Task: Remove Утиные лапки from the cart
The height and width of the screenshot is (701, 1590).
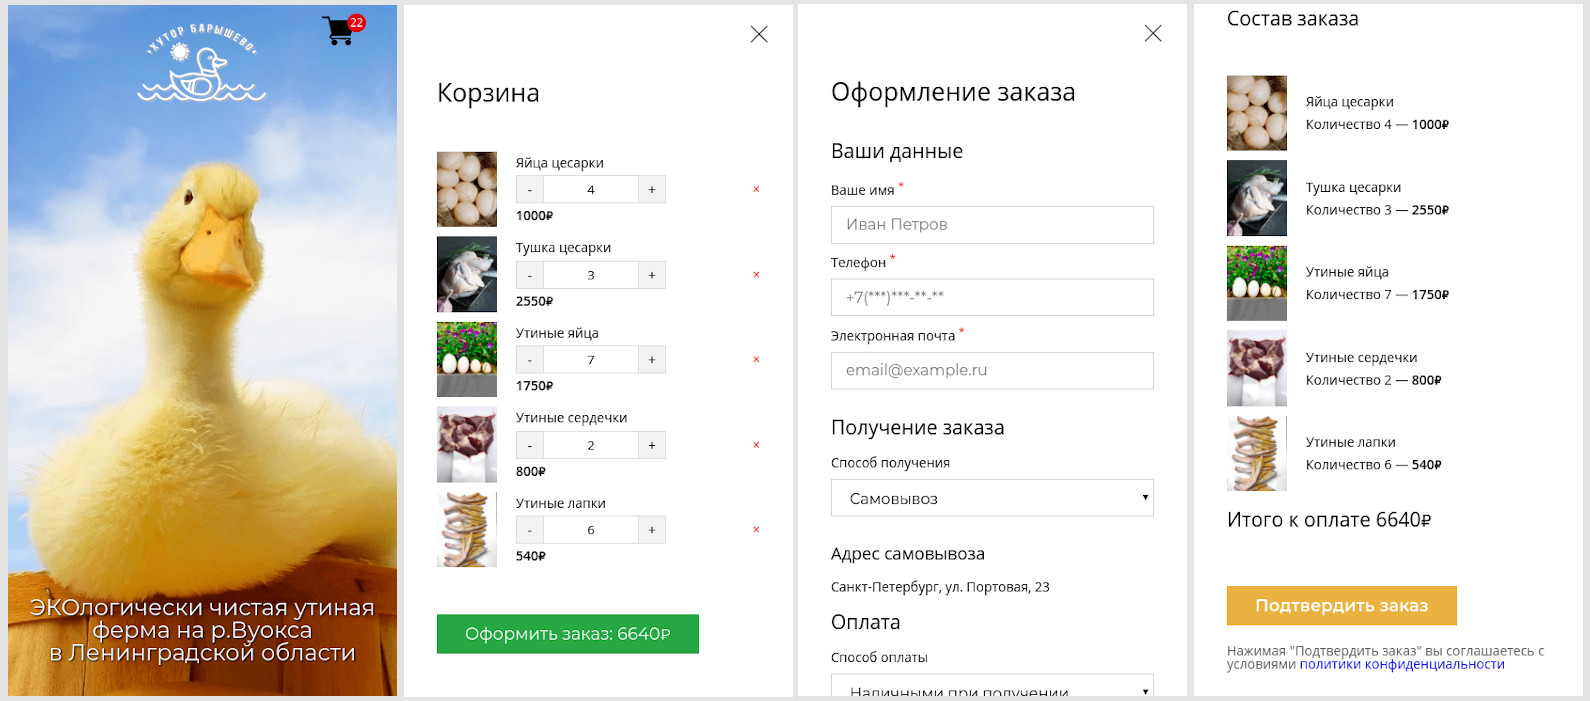Action: coord(756,530)
